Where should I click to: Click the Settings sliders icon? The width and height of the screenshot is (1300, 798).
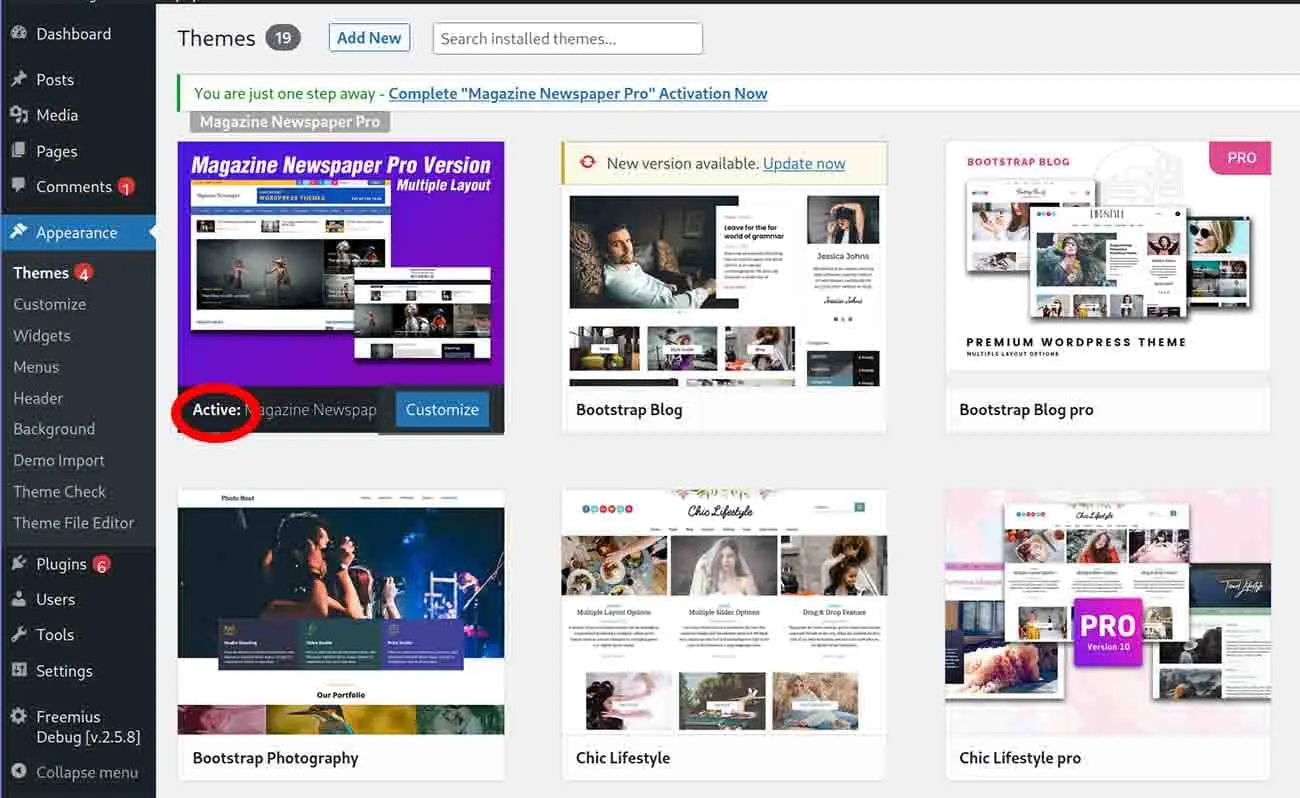coord(18,670)
